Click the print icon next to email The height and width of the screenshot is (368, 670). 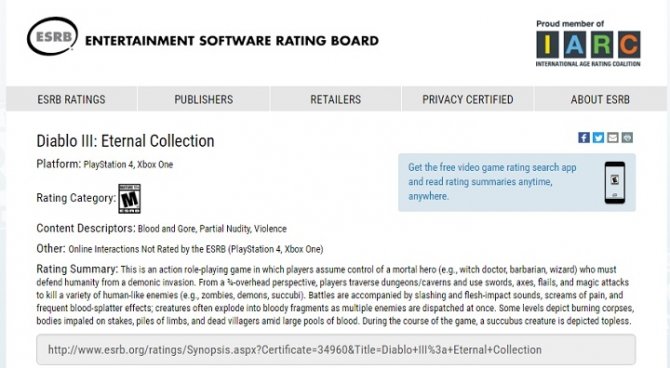(x=627, y=138)
